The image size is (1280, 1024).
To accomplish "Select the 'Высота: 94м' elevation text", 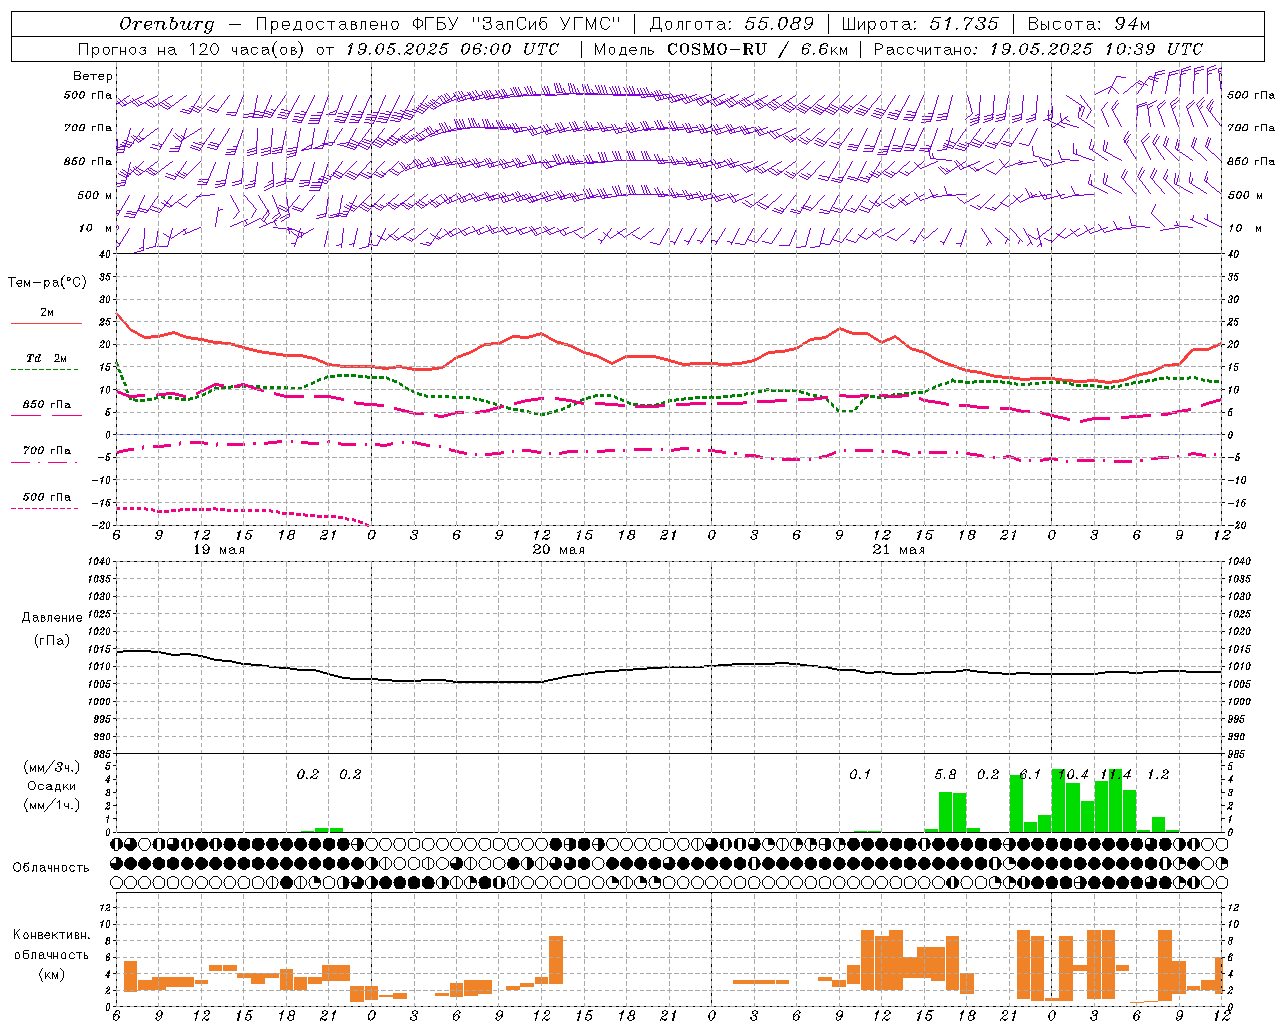I will (1089, 24).
